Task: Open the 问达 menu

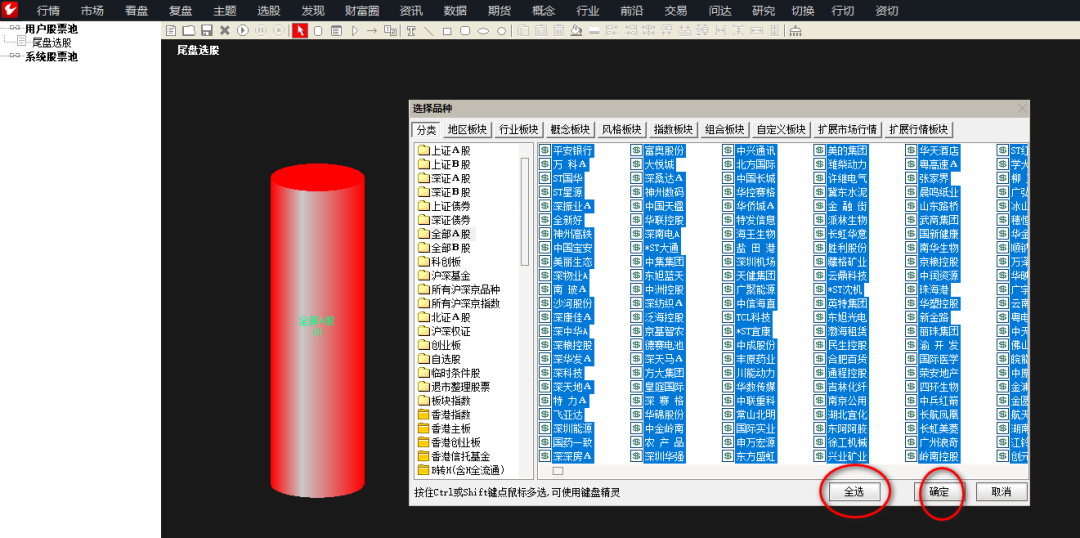Action: point(720,10)
